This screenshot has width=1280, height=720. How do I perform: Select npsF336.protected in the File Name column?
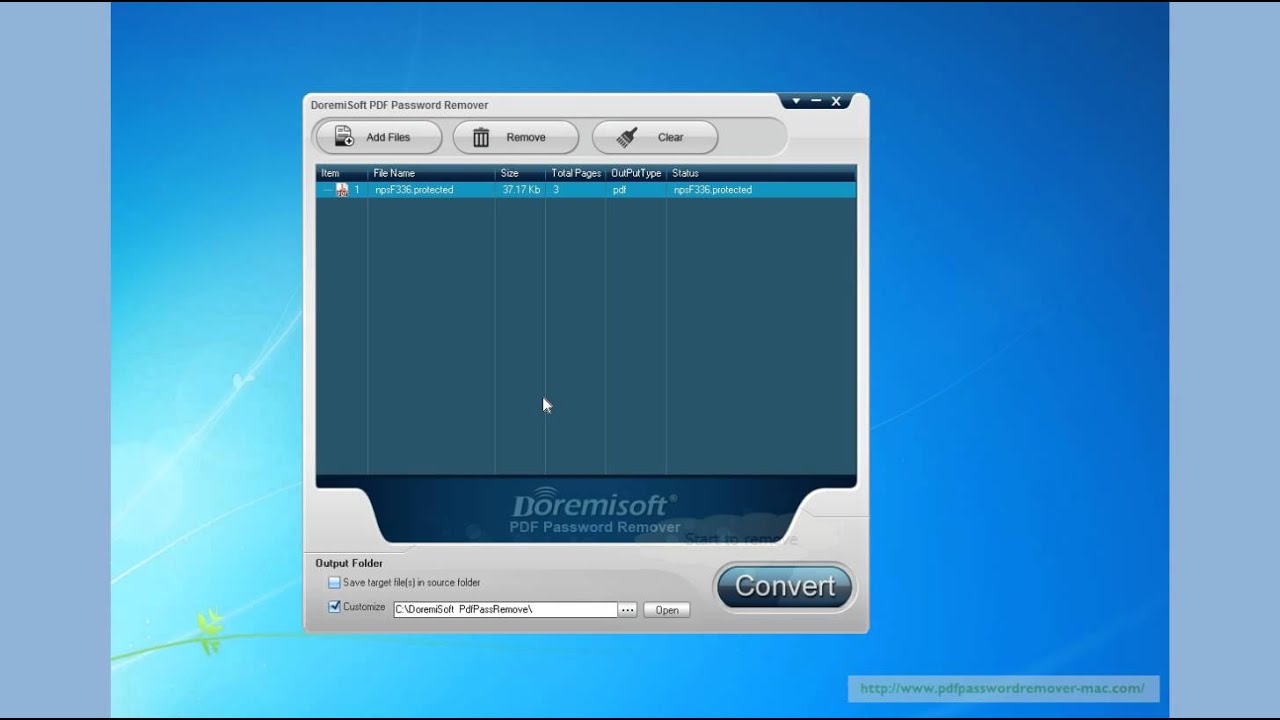coord(414,190)
